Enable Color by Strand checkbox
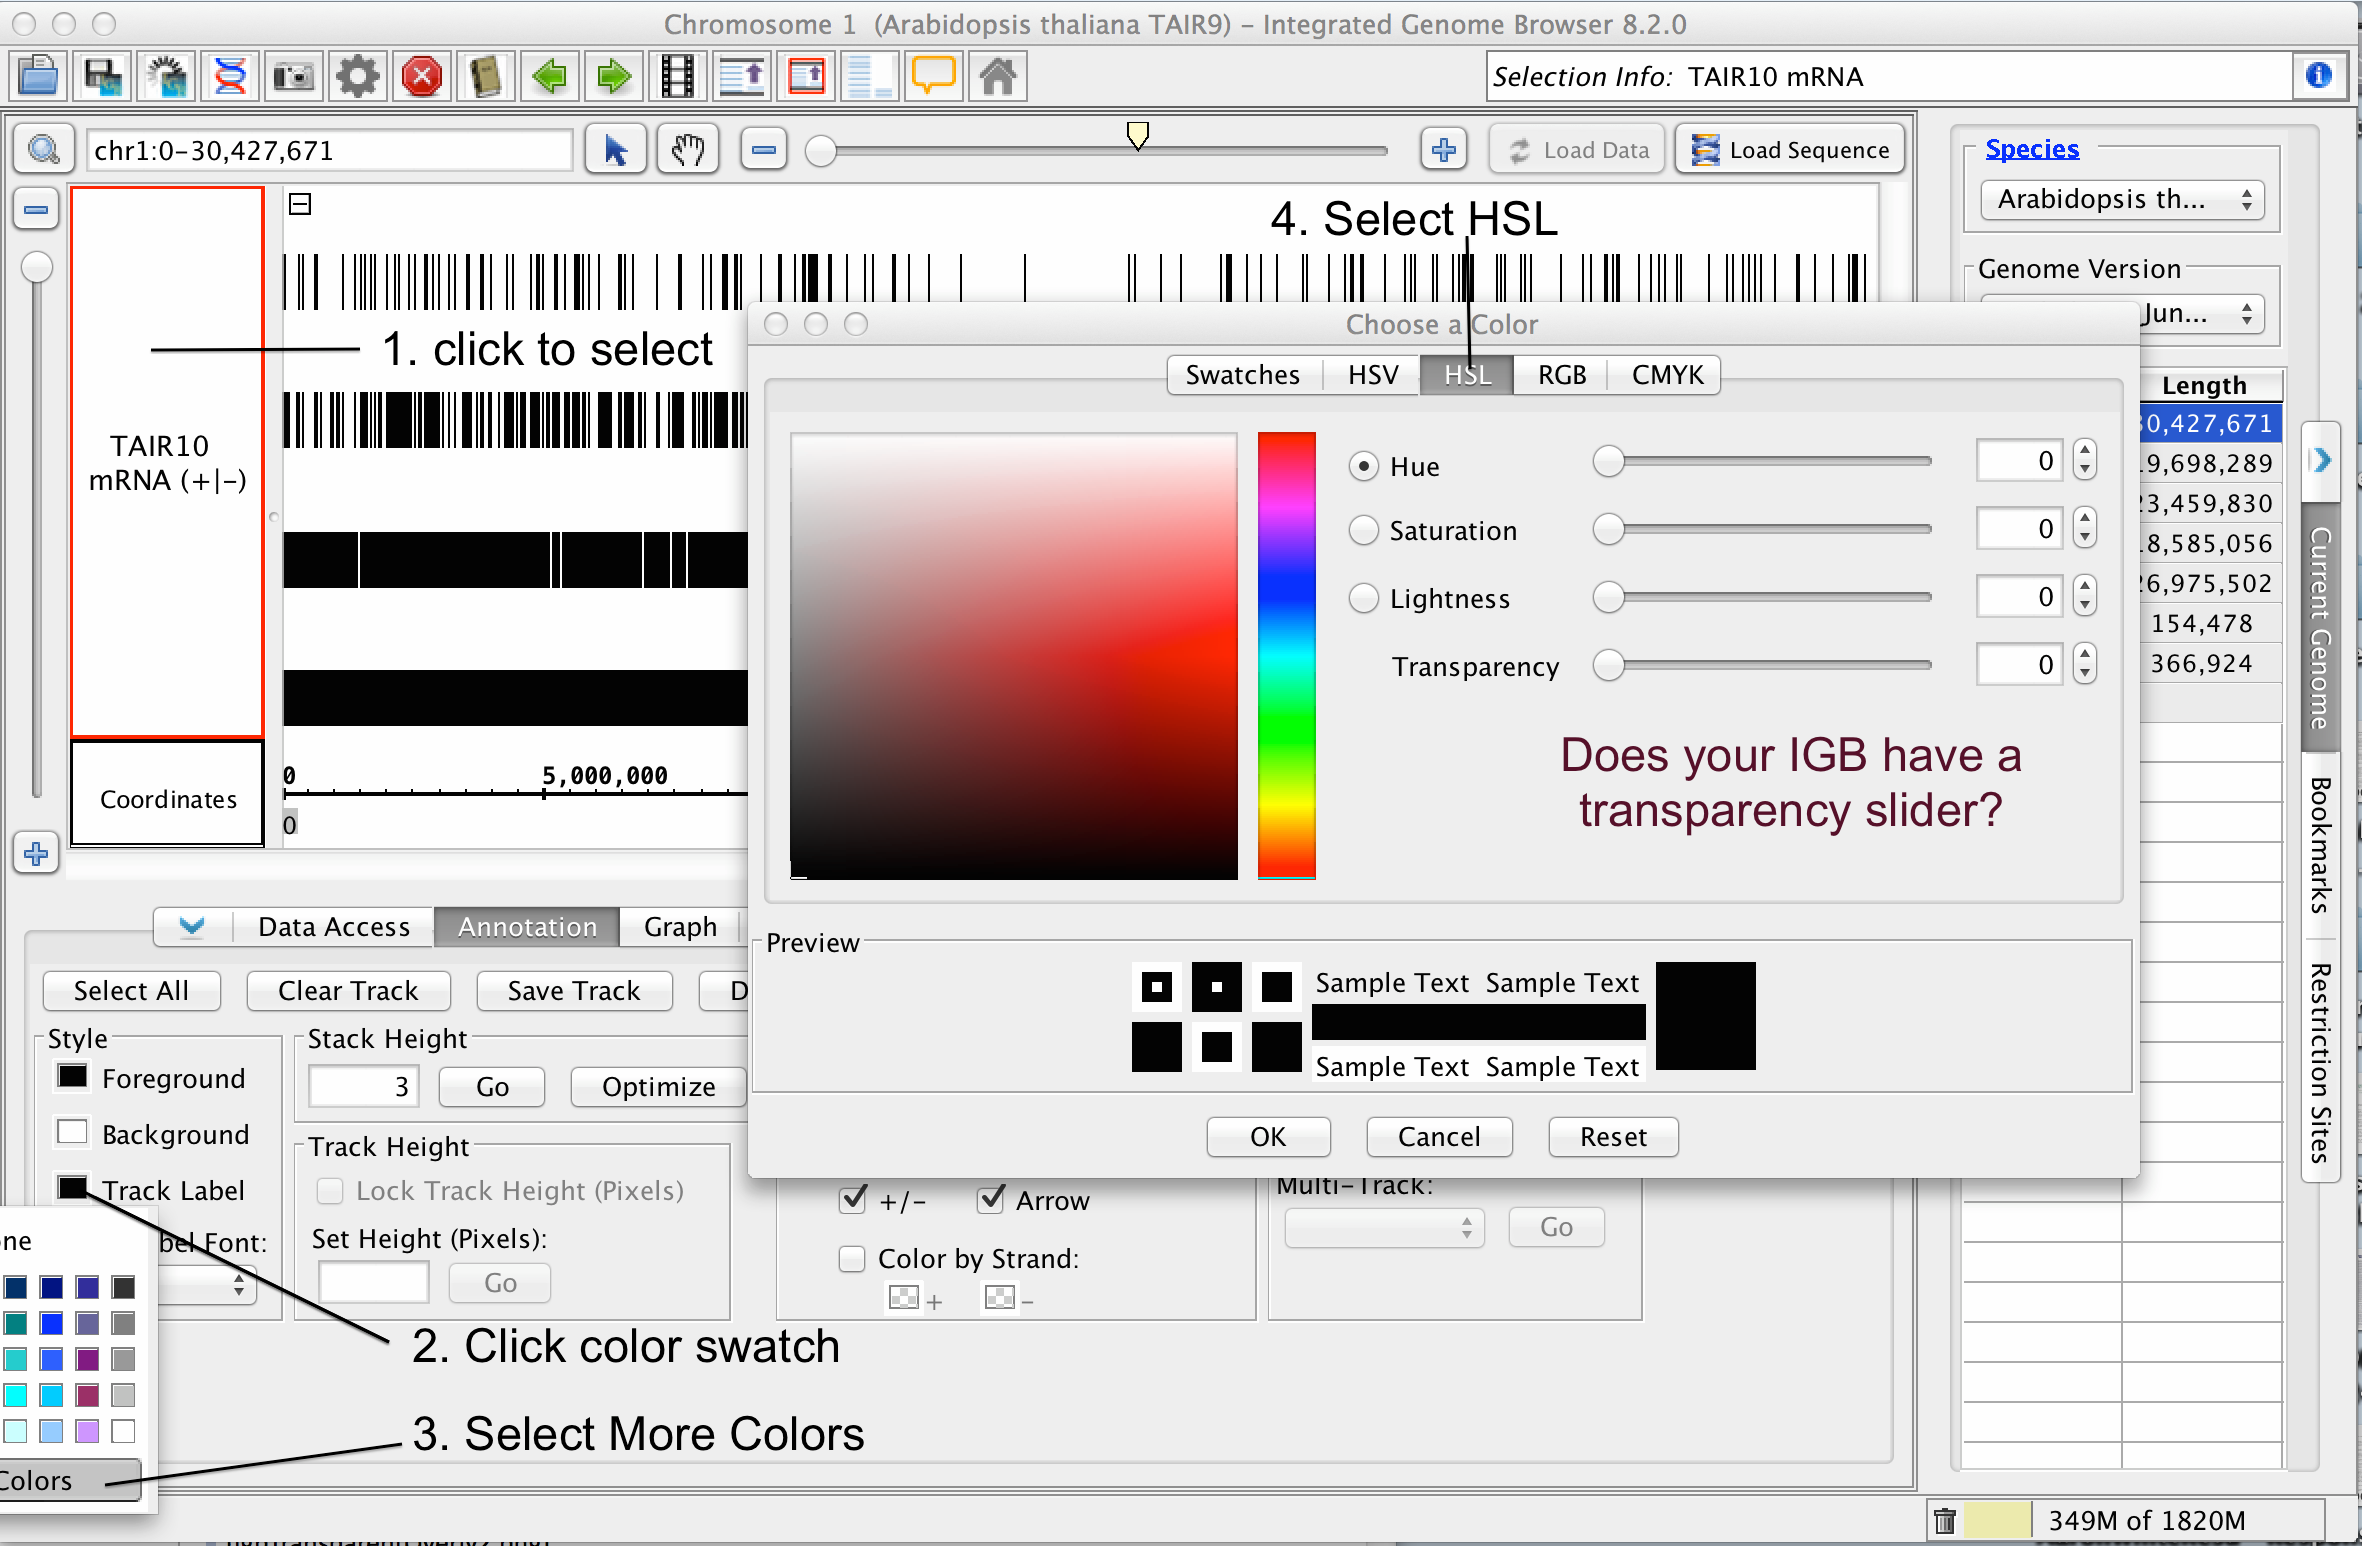2362x1546 pixels. click(852, 1259)
